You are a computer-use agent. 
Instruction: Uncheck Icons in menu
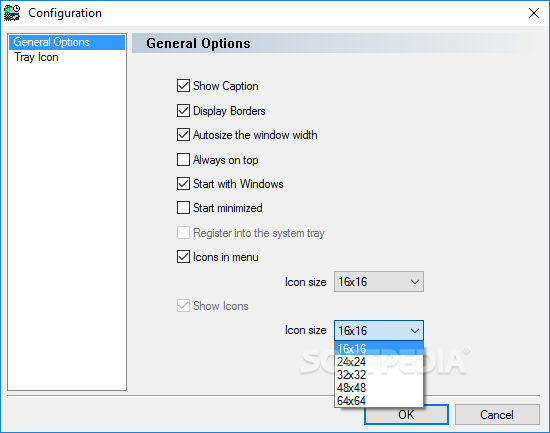tap(183, 257)
